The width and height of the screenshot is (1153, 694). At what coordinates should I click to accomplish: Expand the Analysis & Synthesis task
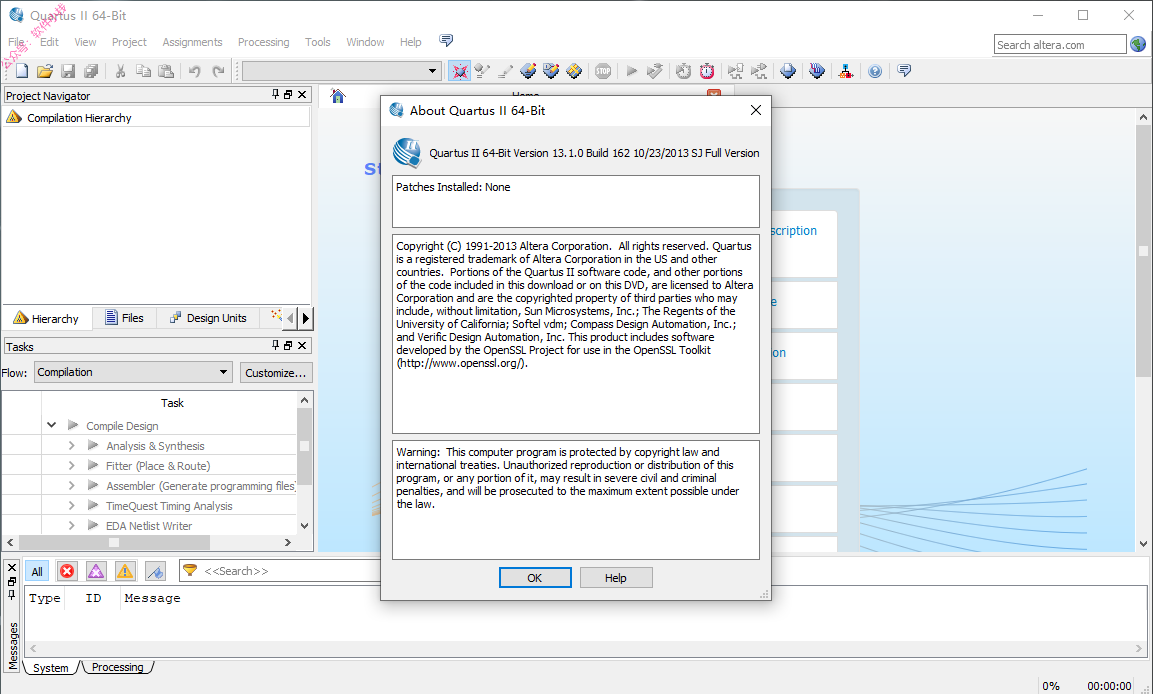(71, 446)
